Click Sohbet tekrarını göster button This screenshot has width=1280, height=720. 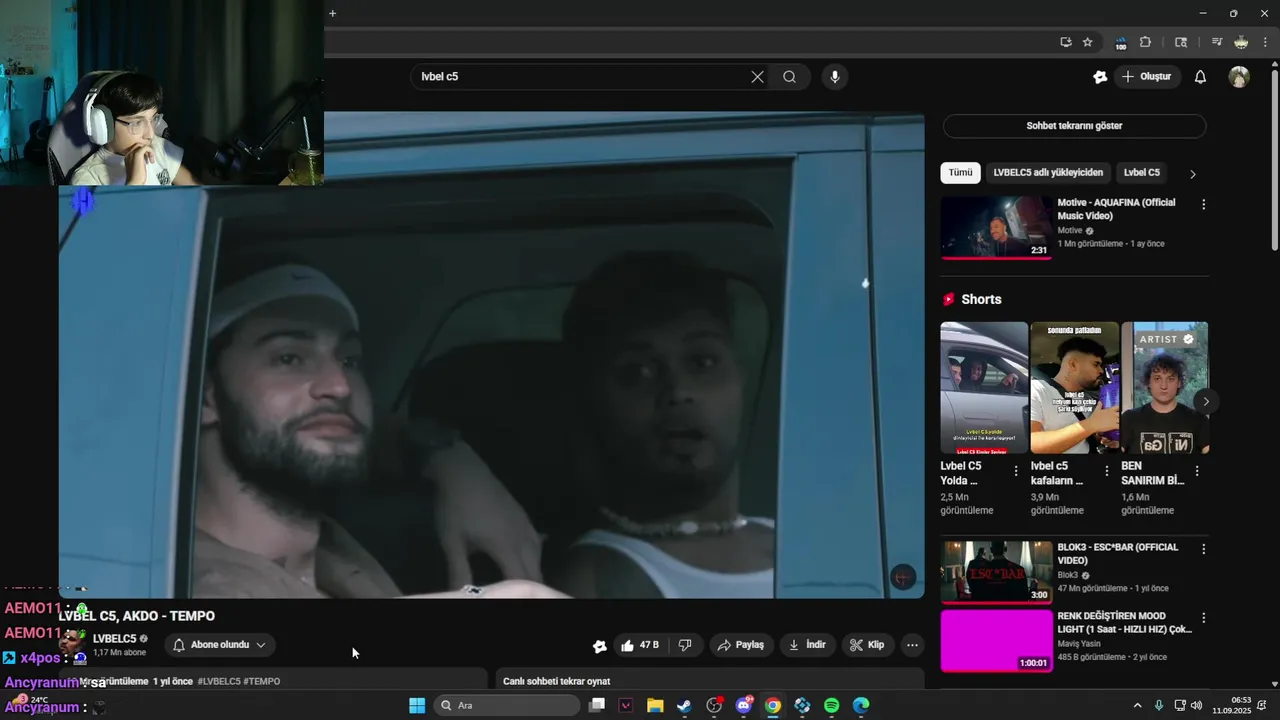click(x=1074, y=126)
